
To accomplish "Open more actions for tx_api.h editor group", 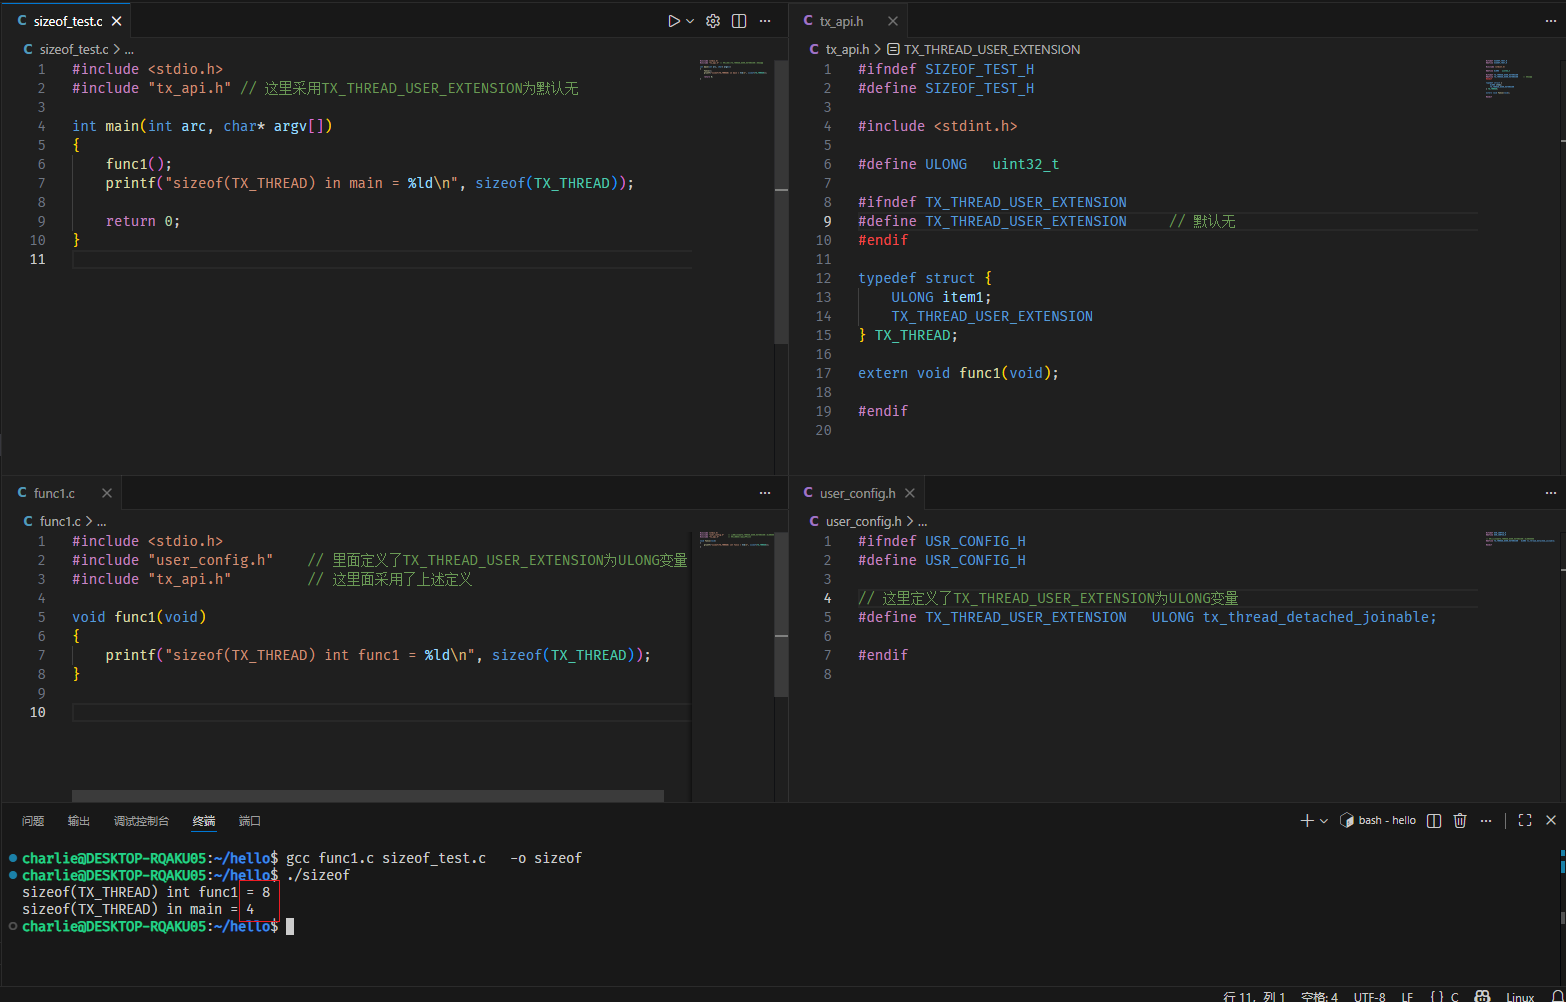I will click(x=1551, y=21).
